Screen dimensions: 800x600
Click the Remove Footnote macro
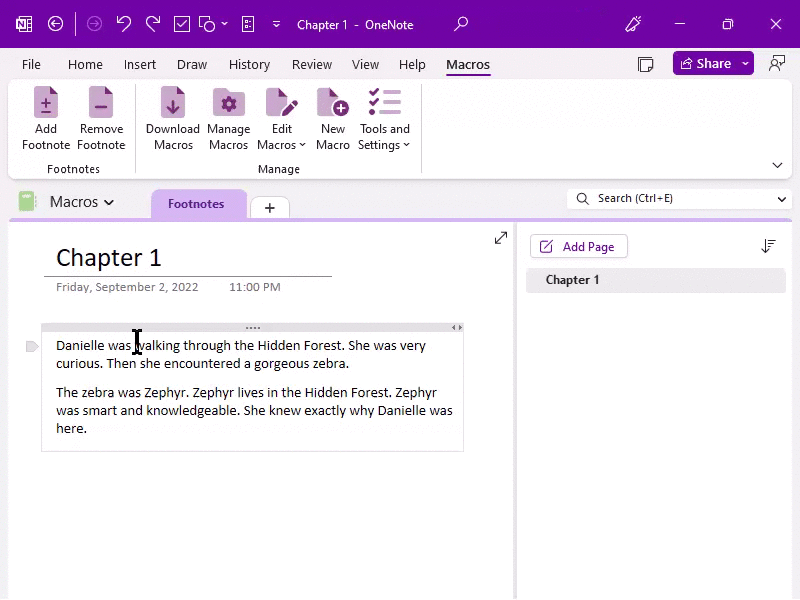(101, 118)
